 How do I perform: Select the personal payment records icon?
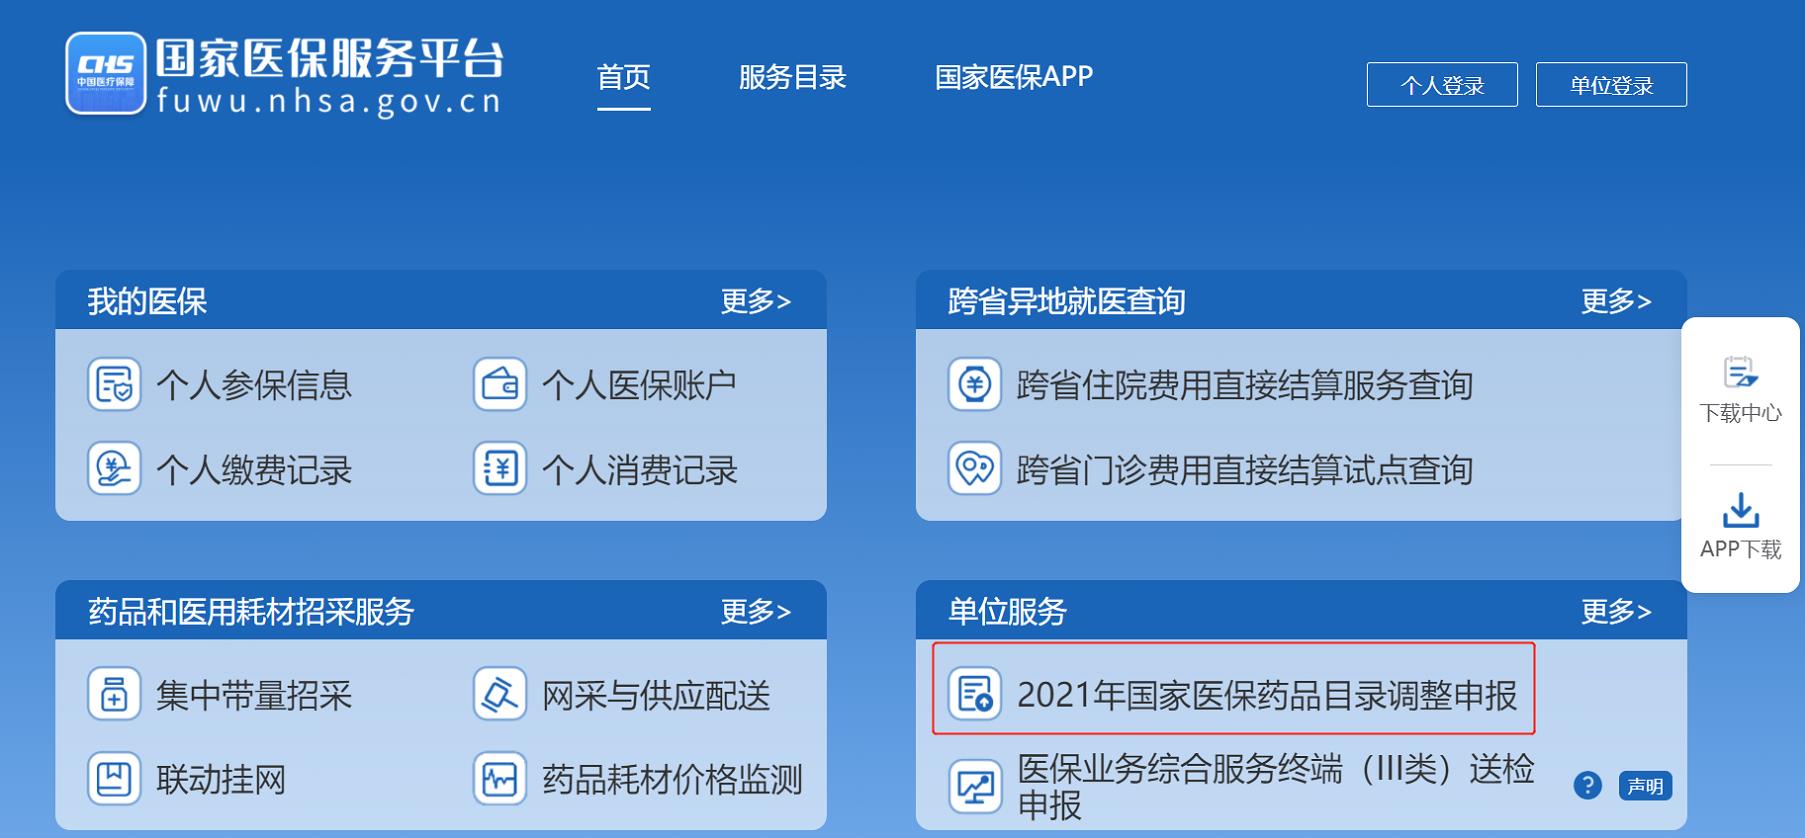(x=114, y=469)
